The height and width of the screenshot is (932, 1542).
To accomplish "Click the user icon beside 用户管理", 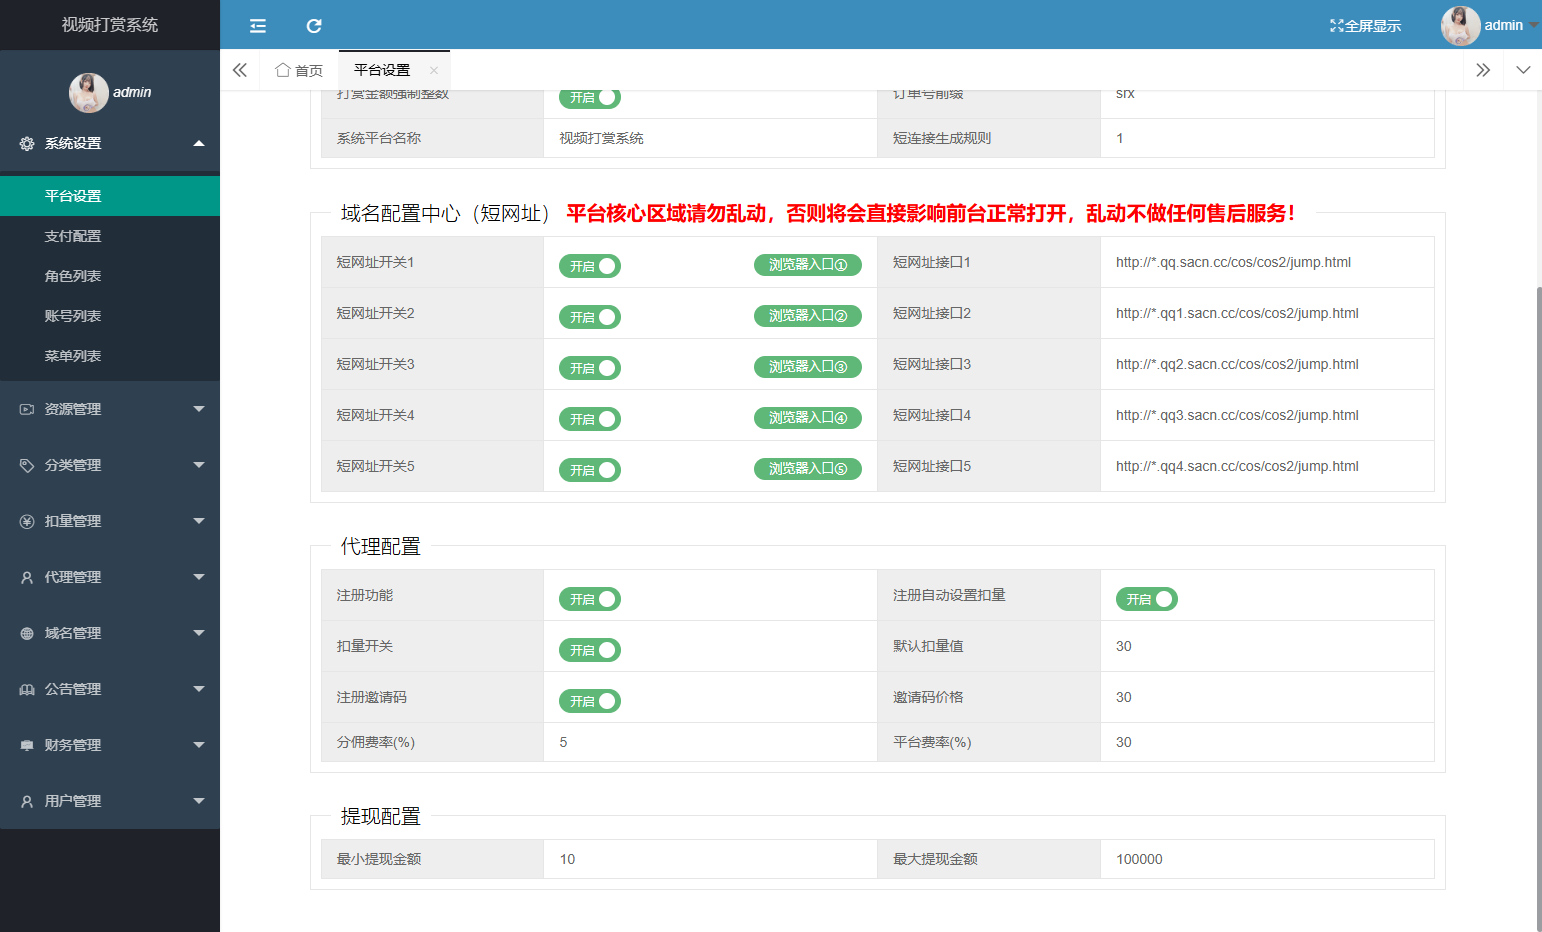I will click(x=27, y=801).
